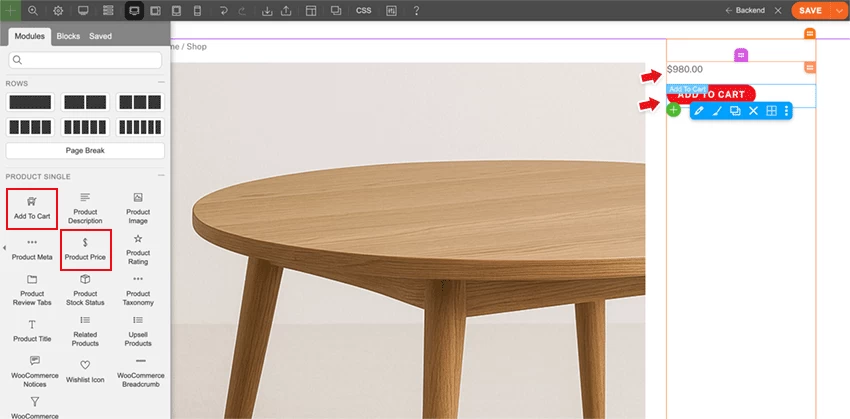Image resolution: width=850 pixels, height=419 pixels.
Task: Select the three-column row layout
Action: [x=140, y=102]
